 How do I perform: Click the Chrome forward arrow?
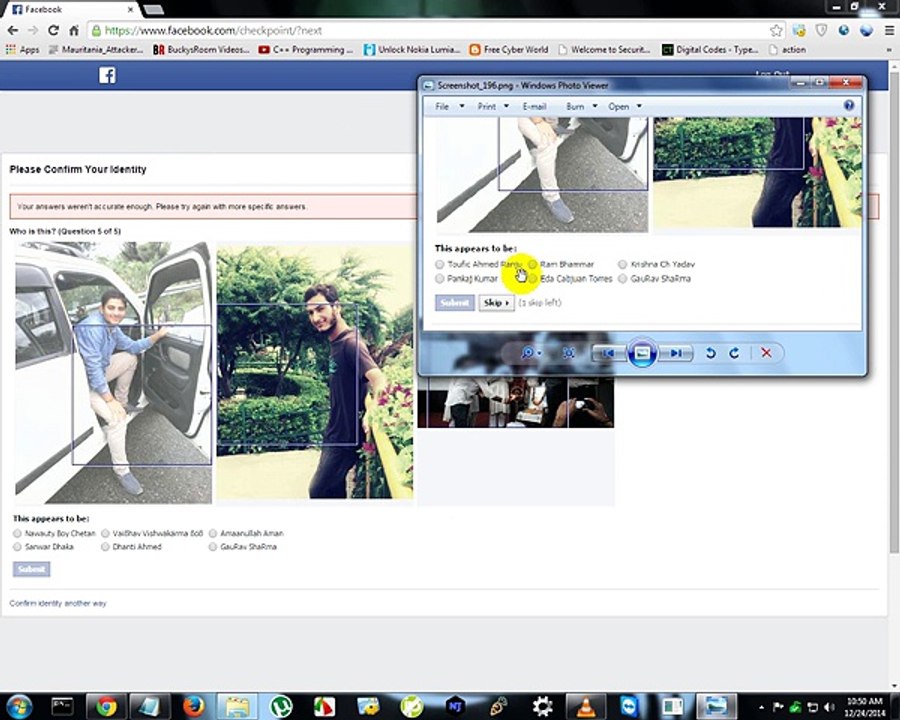(x=33, y=30)
